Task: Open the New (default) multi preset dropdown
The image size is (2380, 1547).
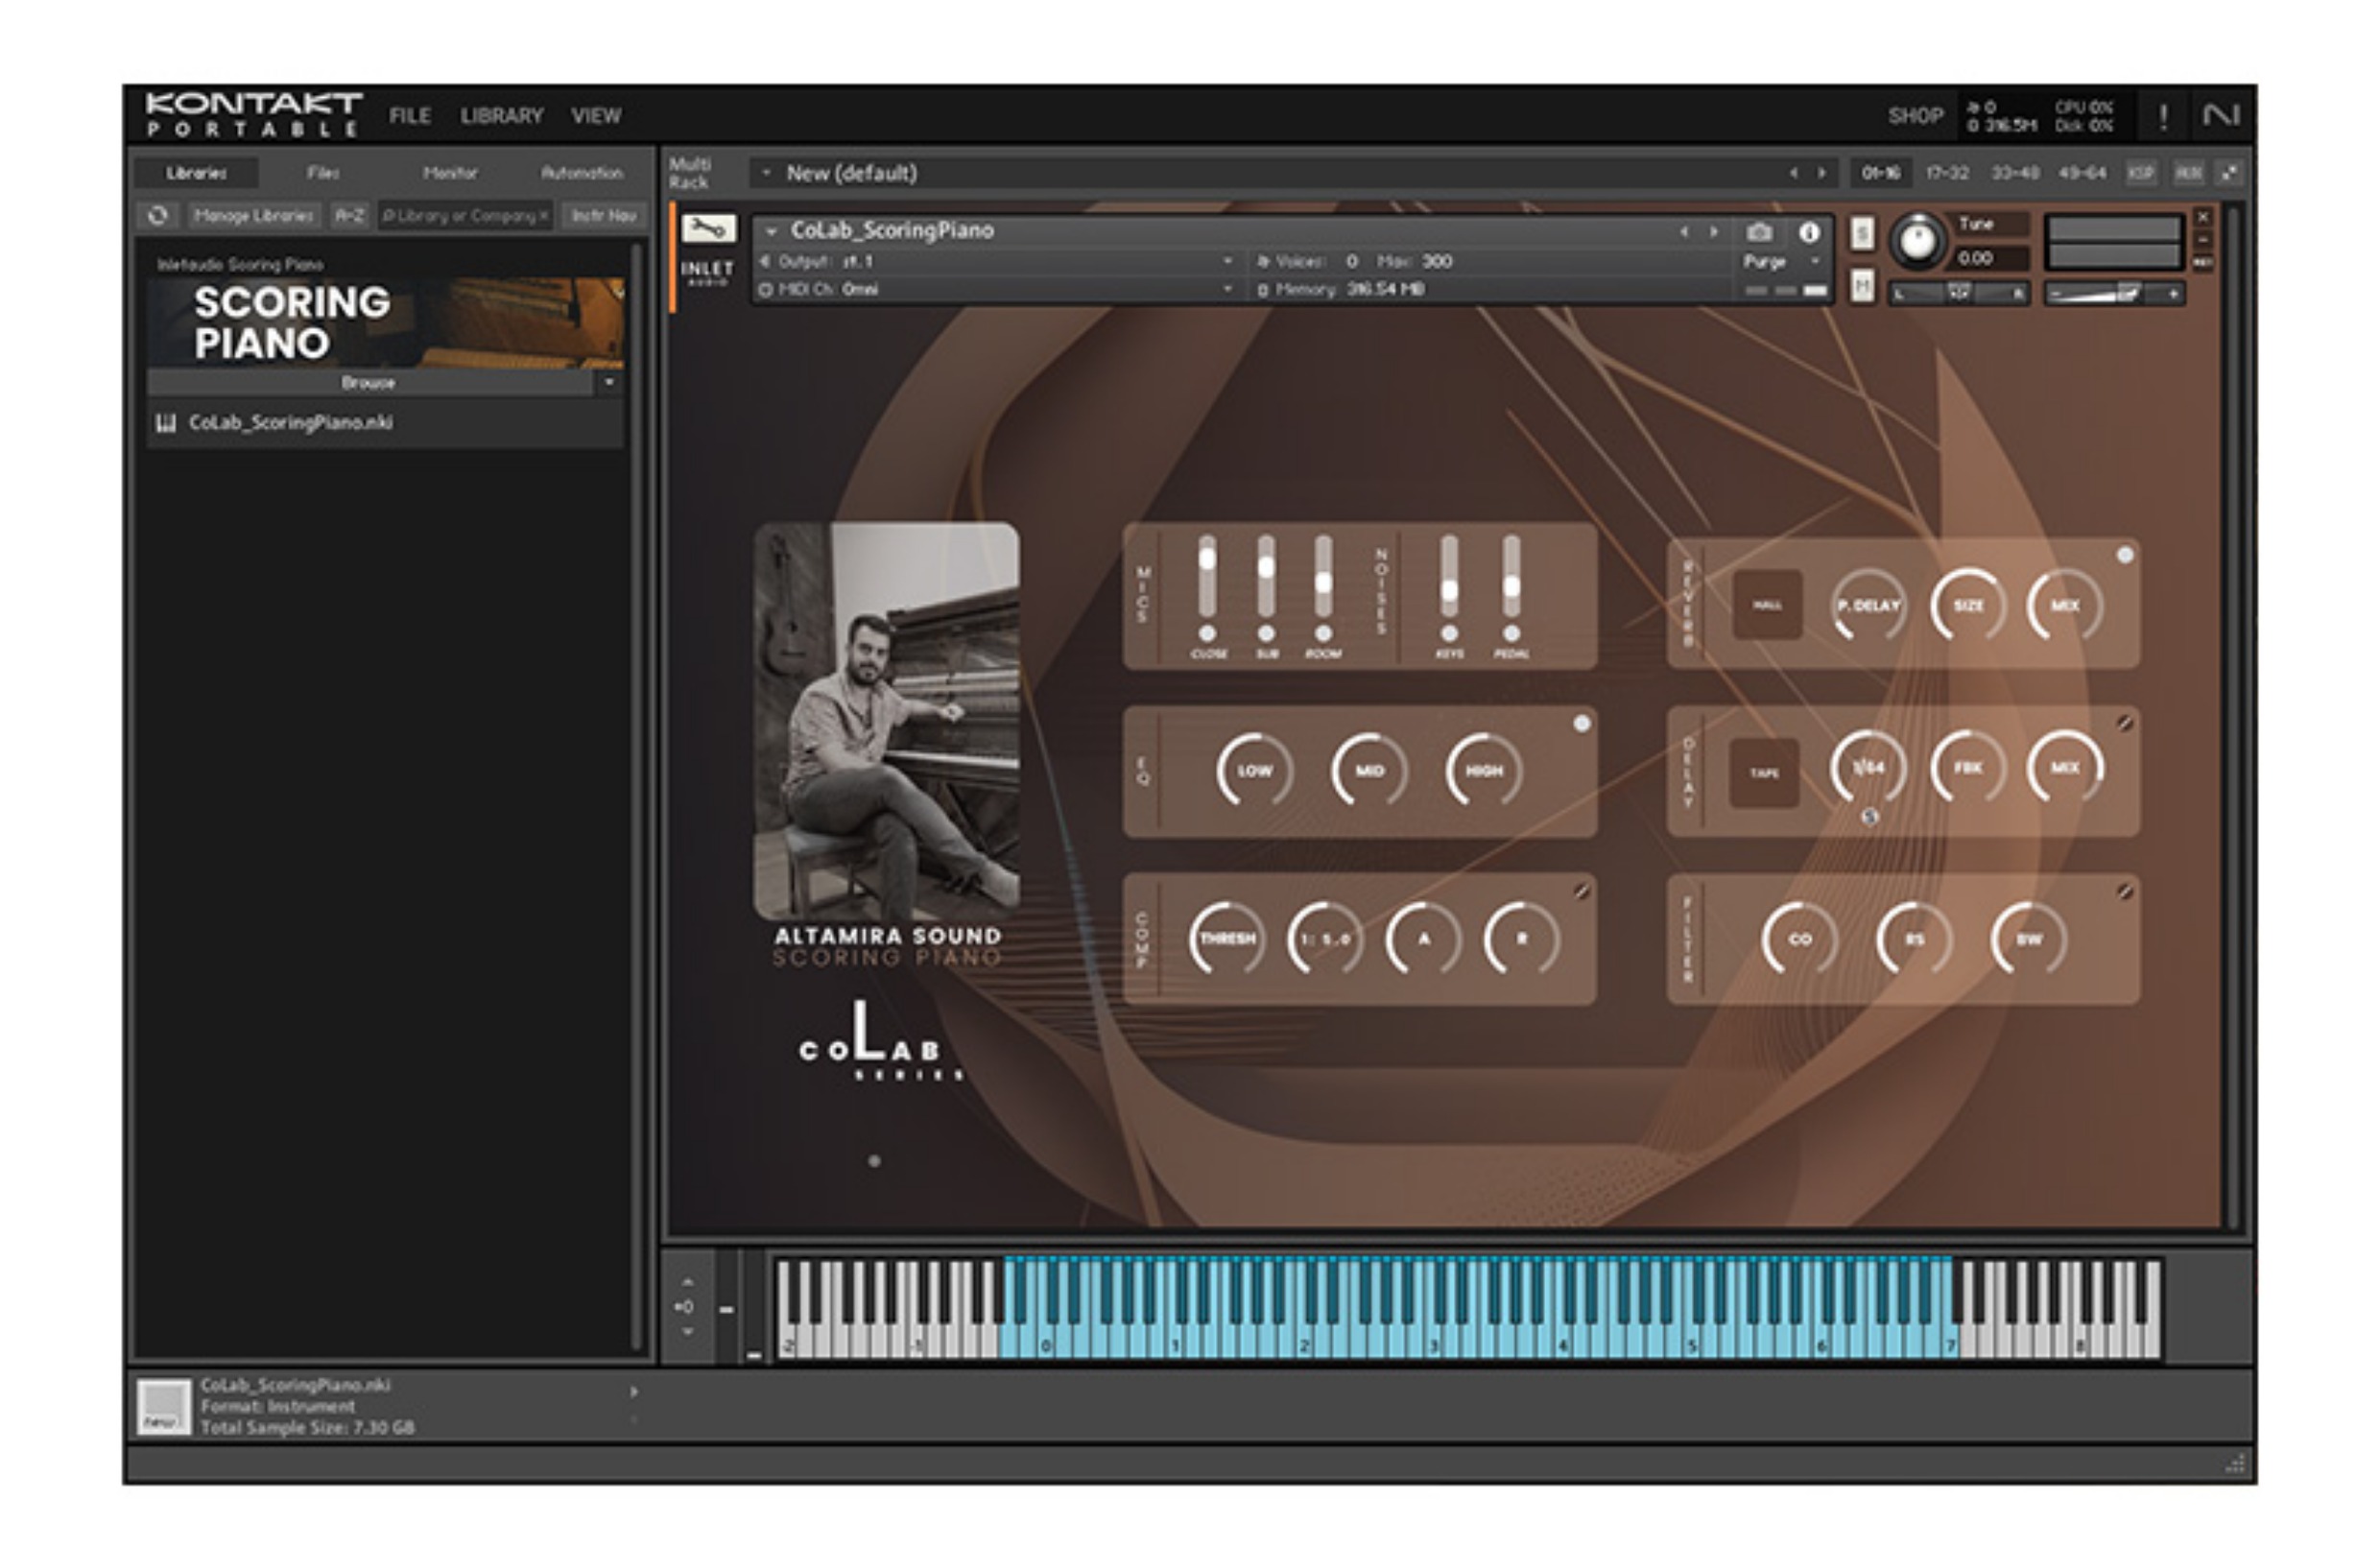Action: pyautogui.click(x=766, y=173)
